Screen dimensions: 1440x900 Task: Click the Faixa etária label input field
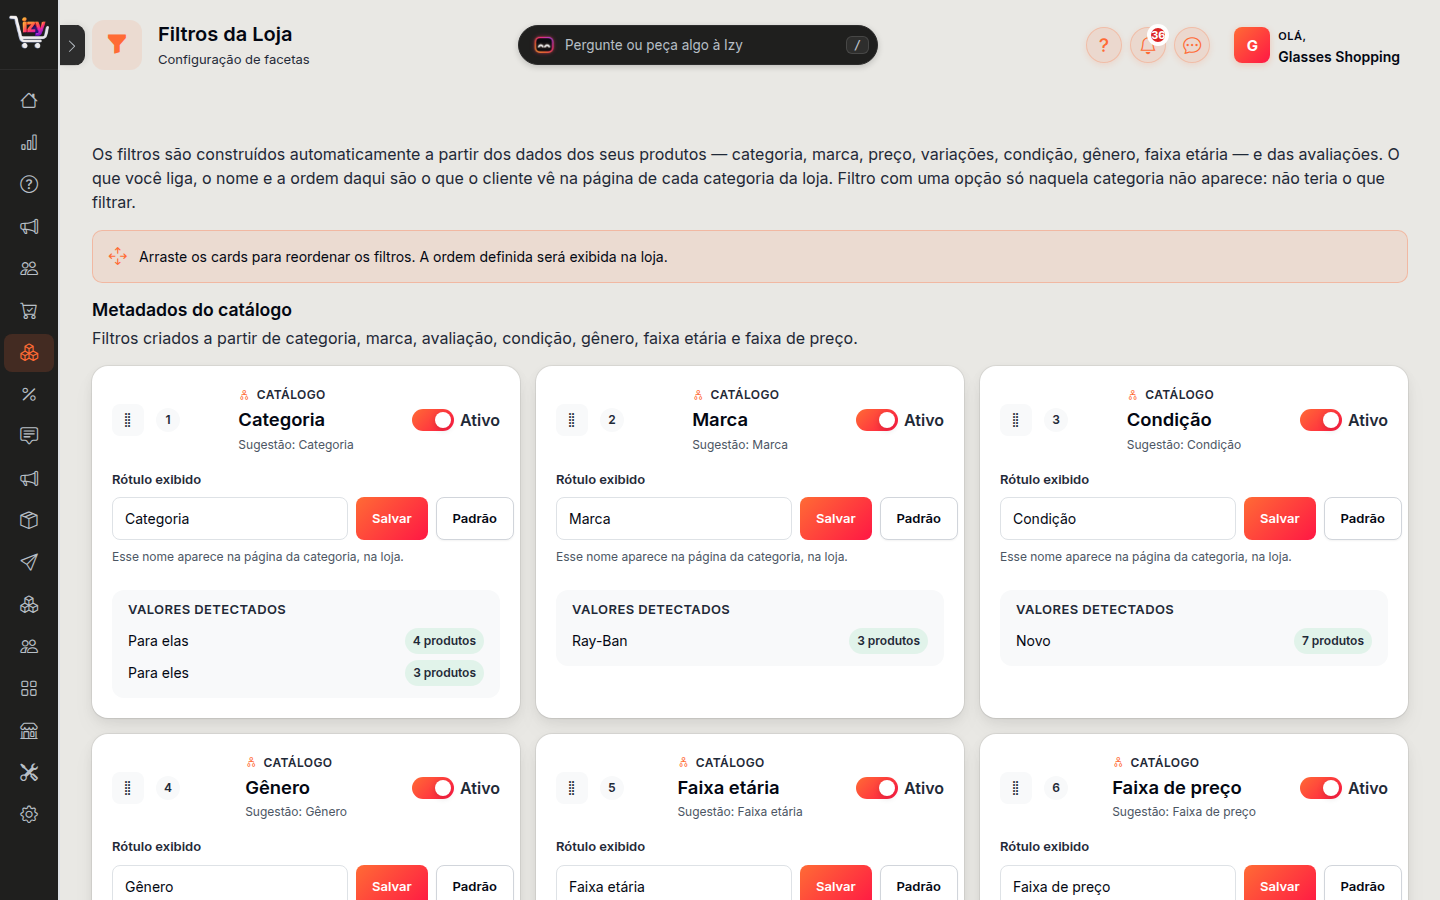click(x=674, y=884)
